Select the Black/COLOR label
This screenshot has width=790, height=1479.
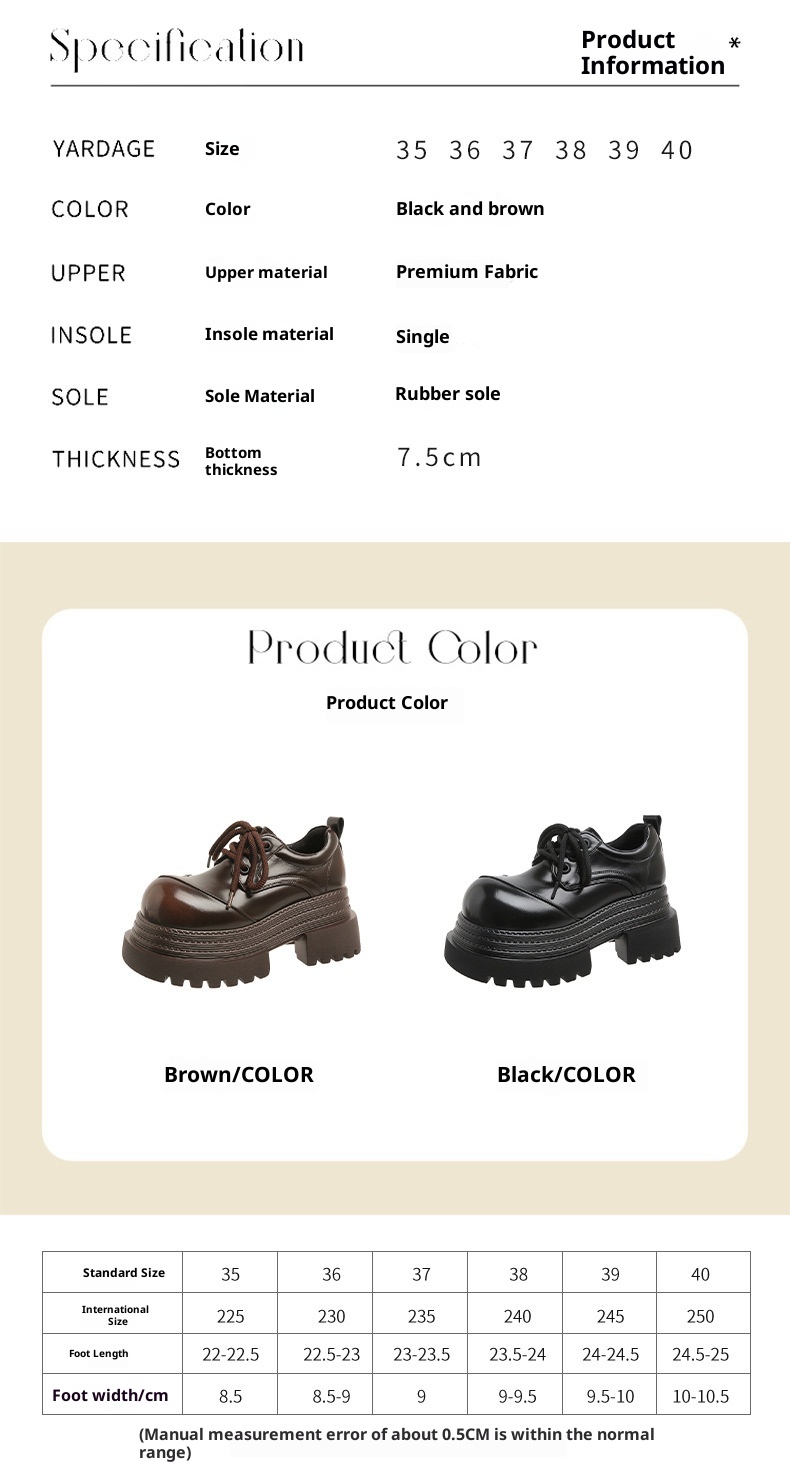coord(566,1075)
